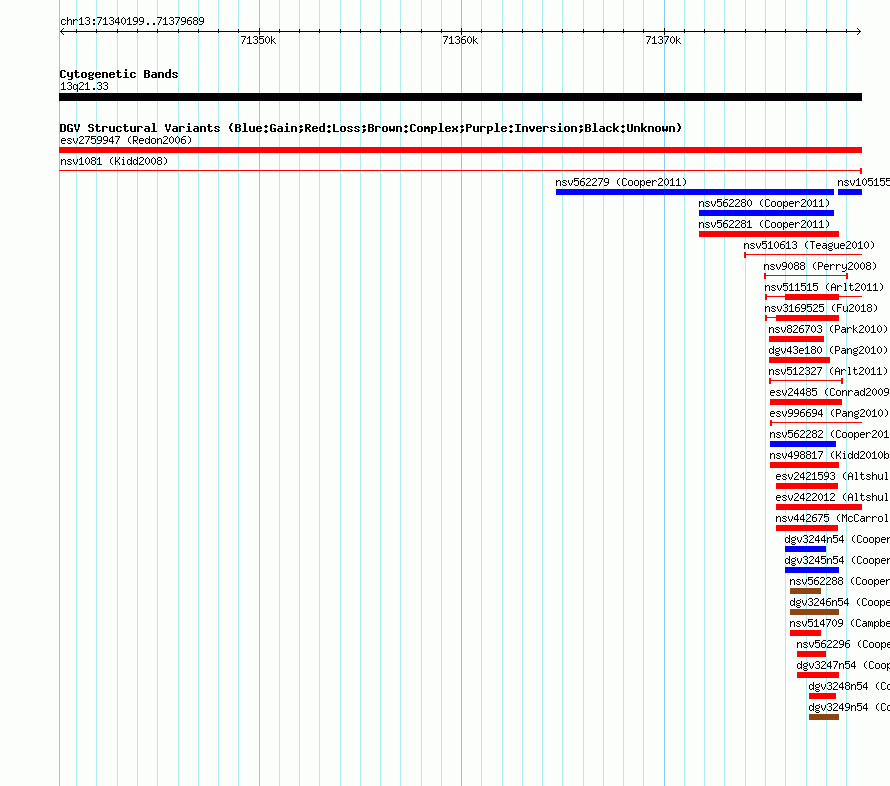Click esv24485 (Conrad2009) variant label
The image size is (890, 786).
(829, 392)
